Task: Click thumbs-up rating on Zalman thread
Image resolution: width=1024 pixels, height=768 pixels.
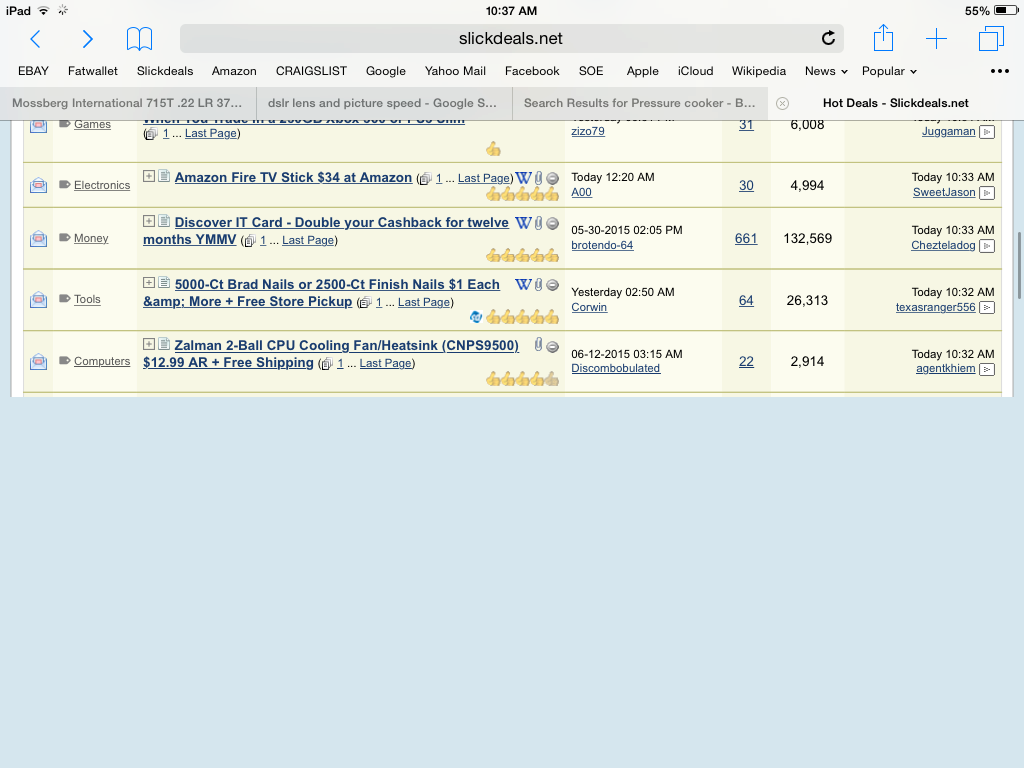Action: [522, 379]
